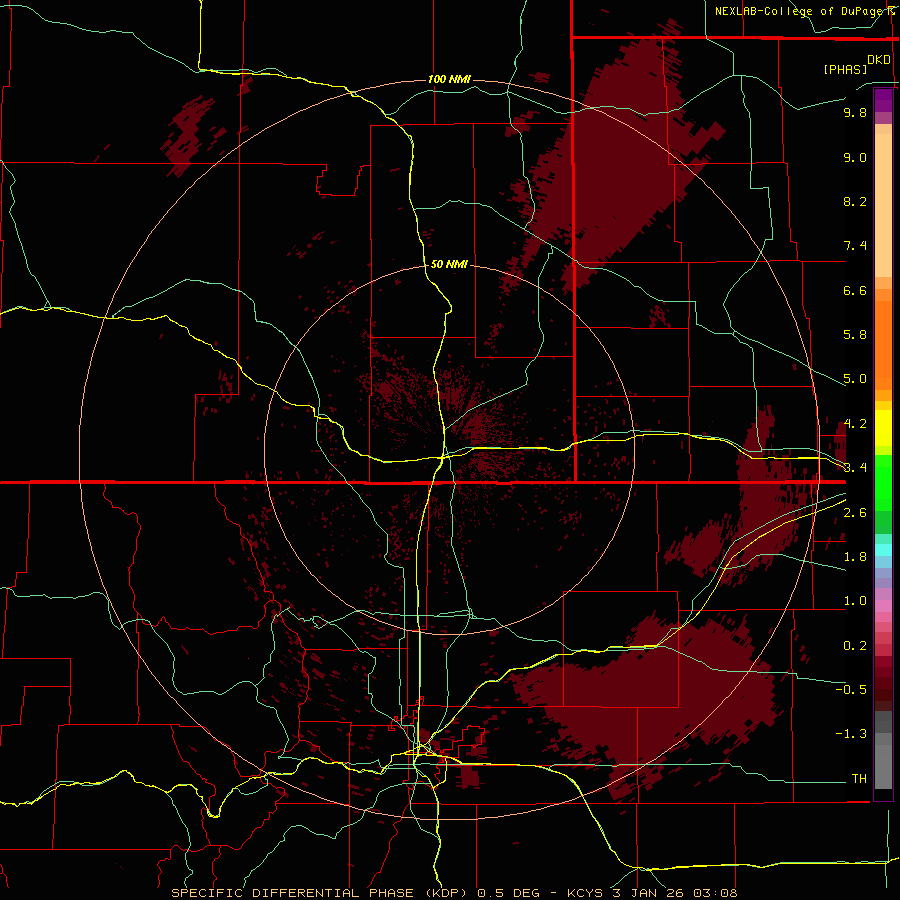The width and height of the screenshot is (900, 900).
Task: Click the -0.5 scale value
Action: coord(851,690)
